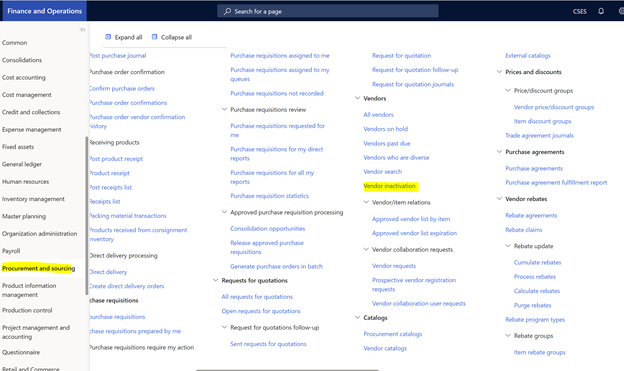Collapse Requests for quotations chevron

click(215, 280)
